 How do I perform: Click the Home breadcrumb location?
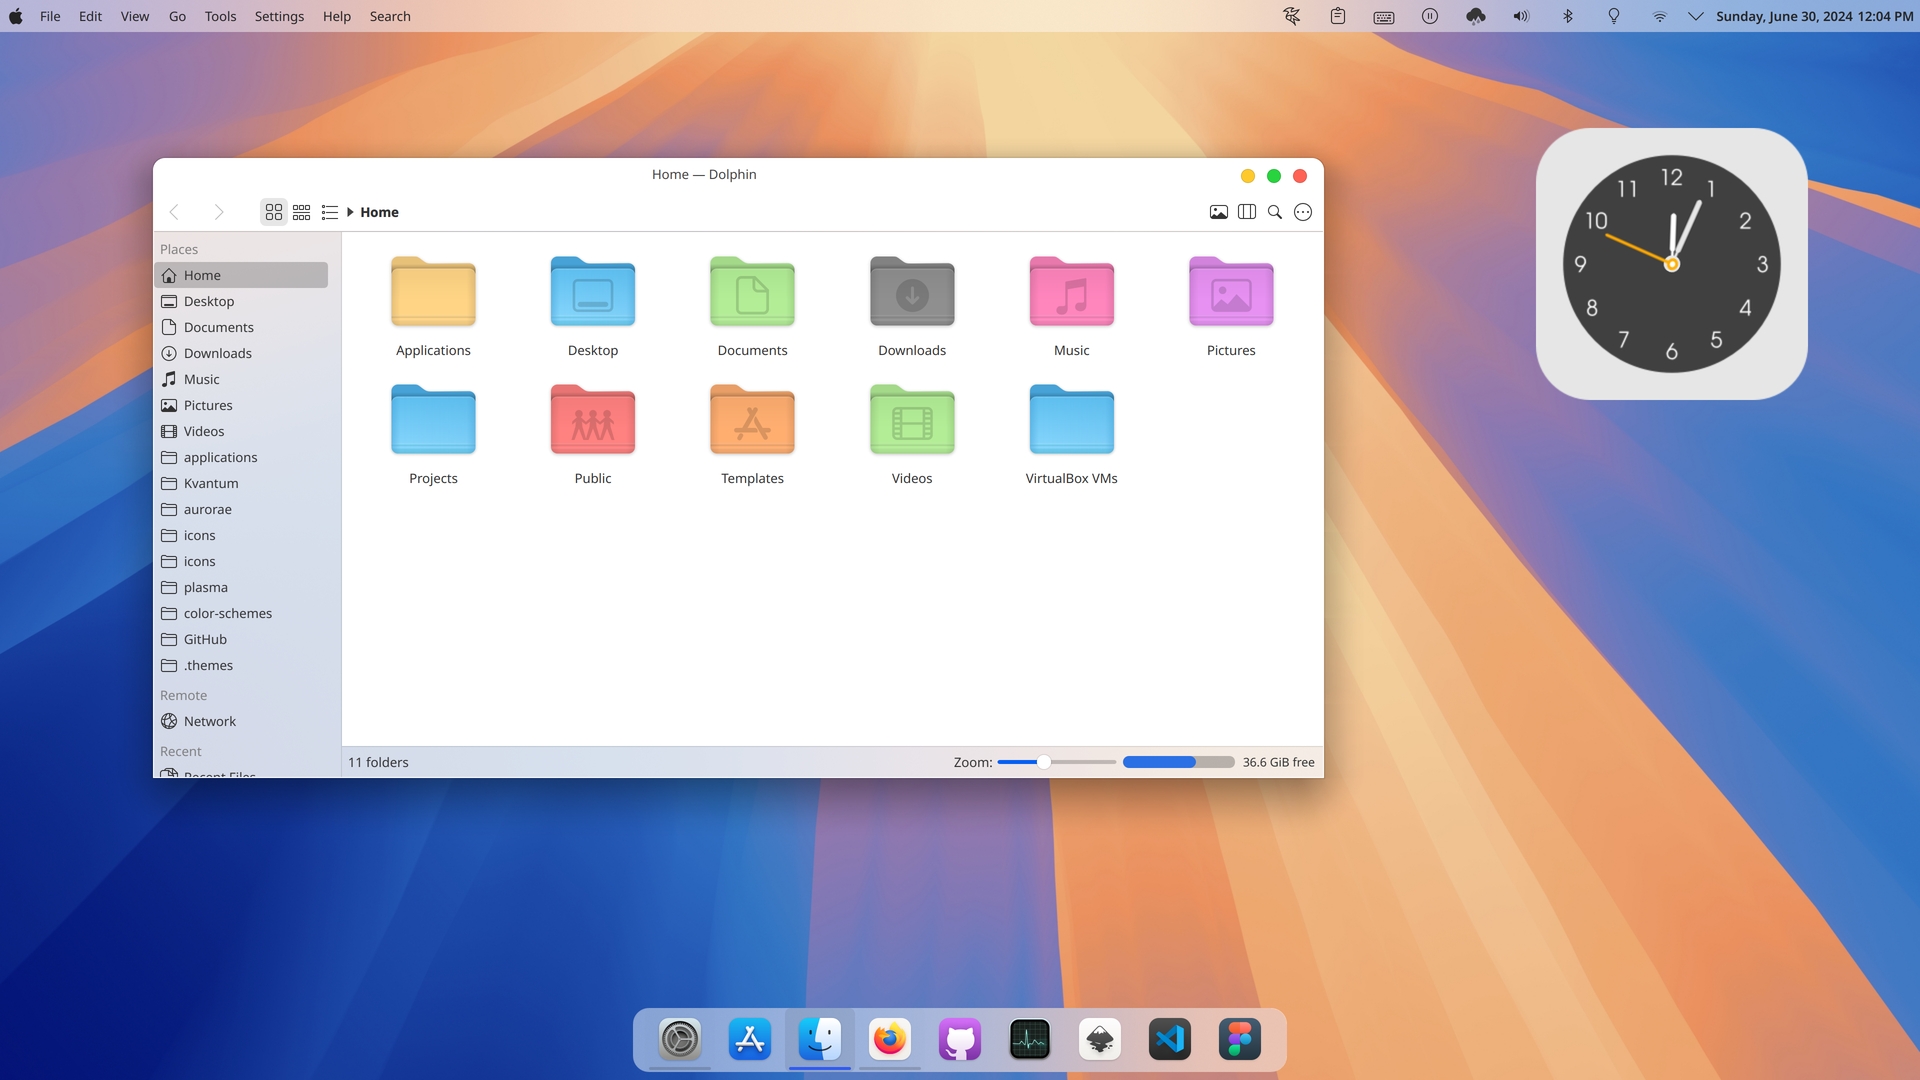pos(379,212)
